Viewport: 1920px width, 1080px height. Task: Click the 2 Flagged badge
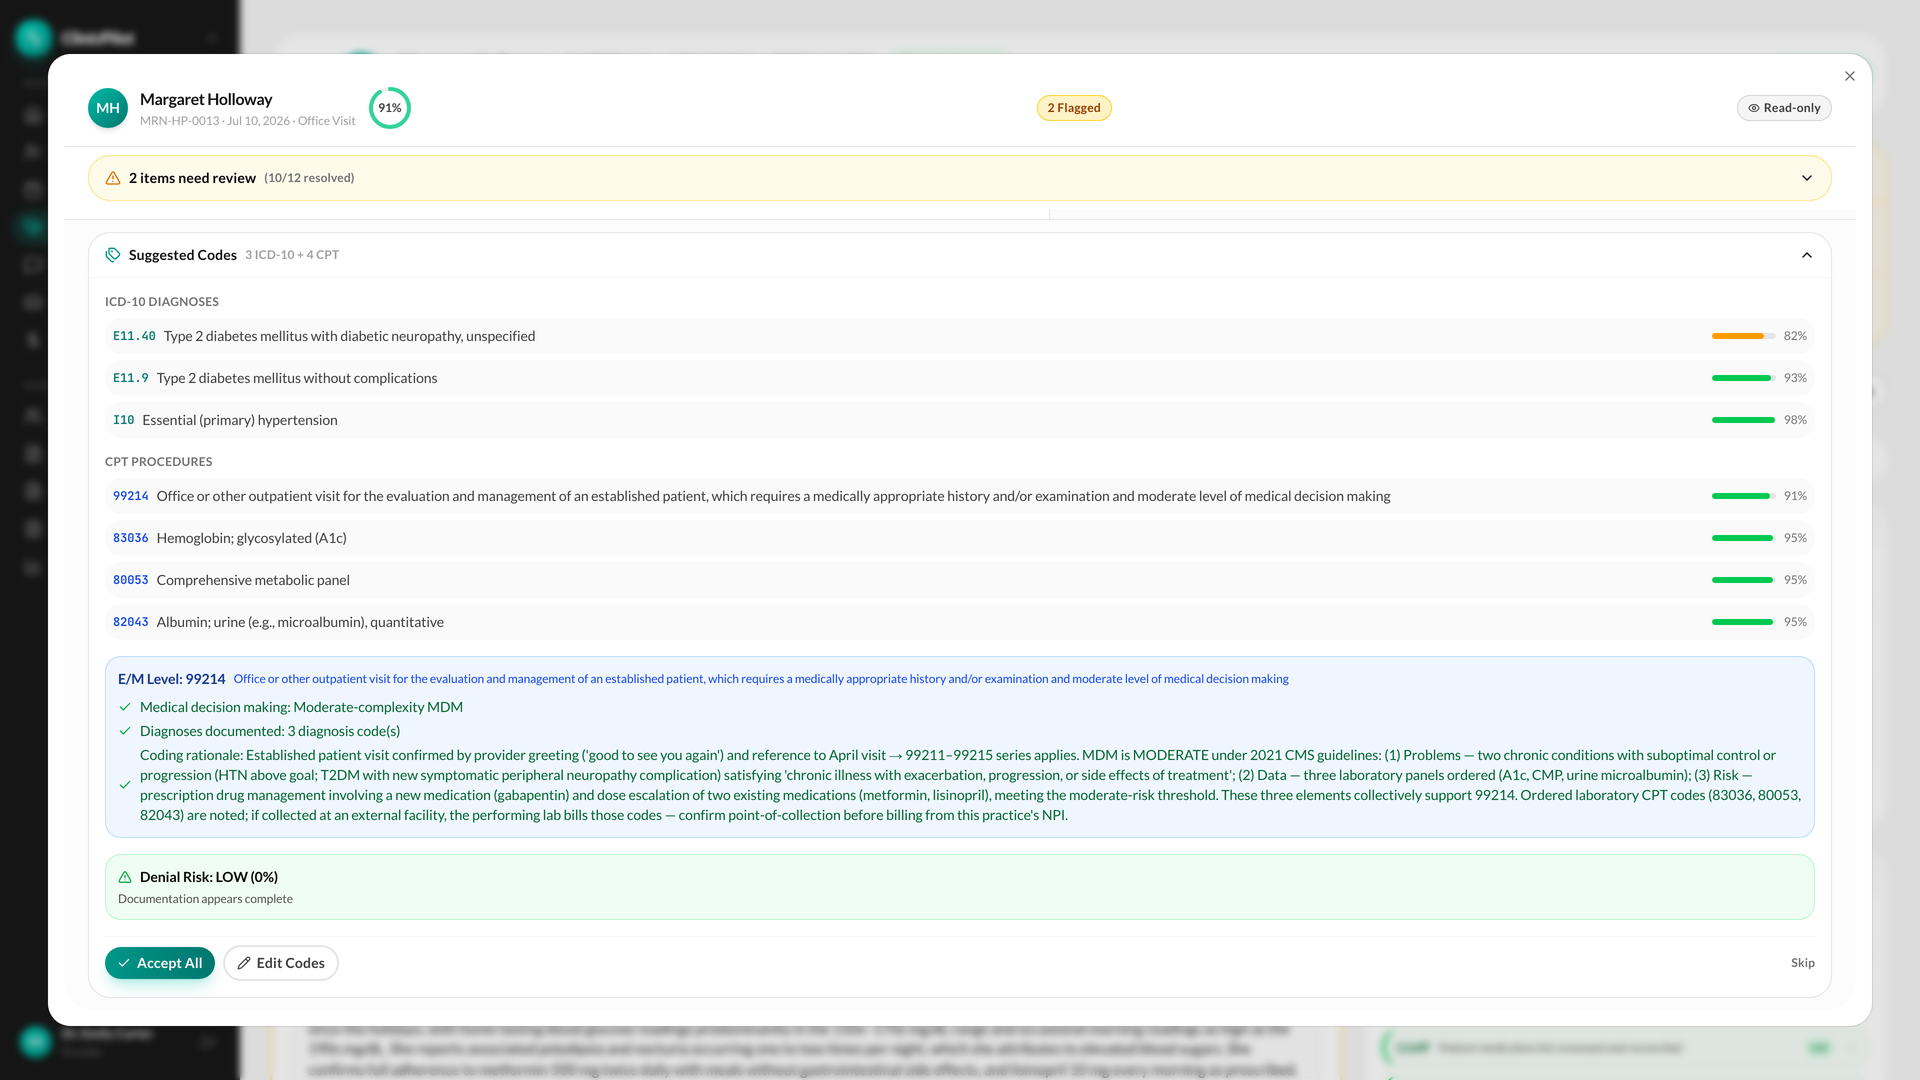tap(1074, 108)
